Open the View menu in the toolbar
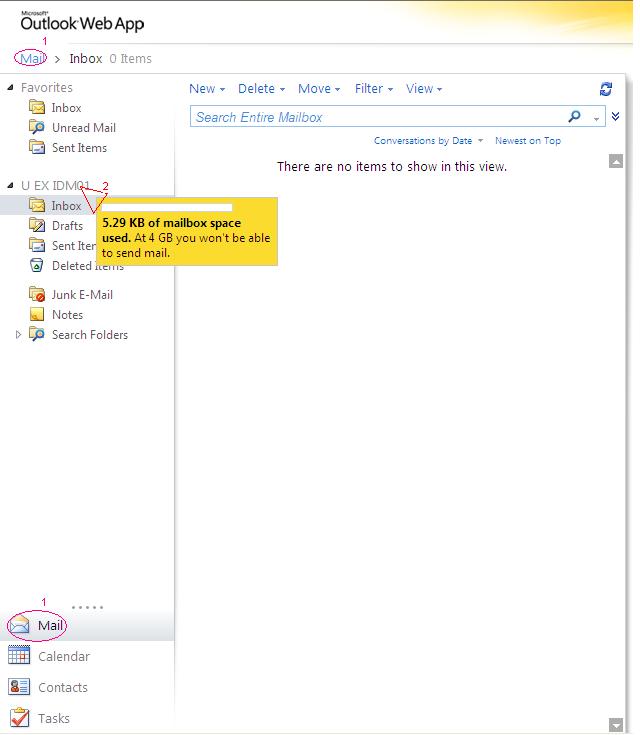 click(x=424, y=89)
